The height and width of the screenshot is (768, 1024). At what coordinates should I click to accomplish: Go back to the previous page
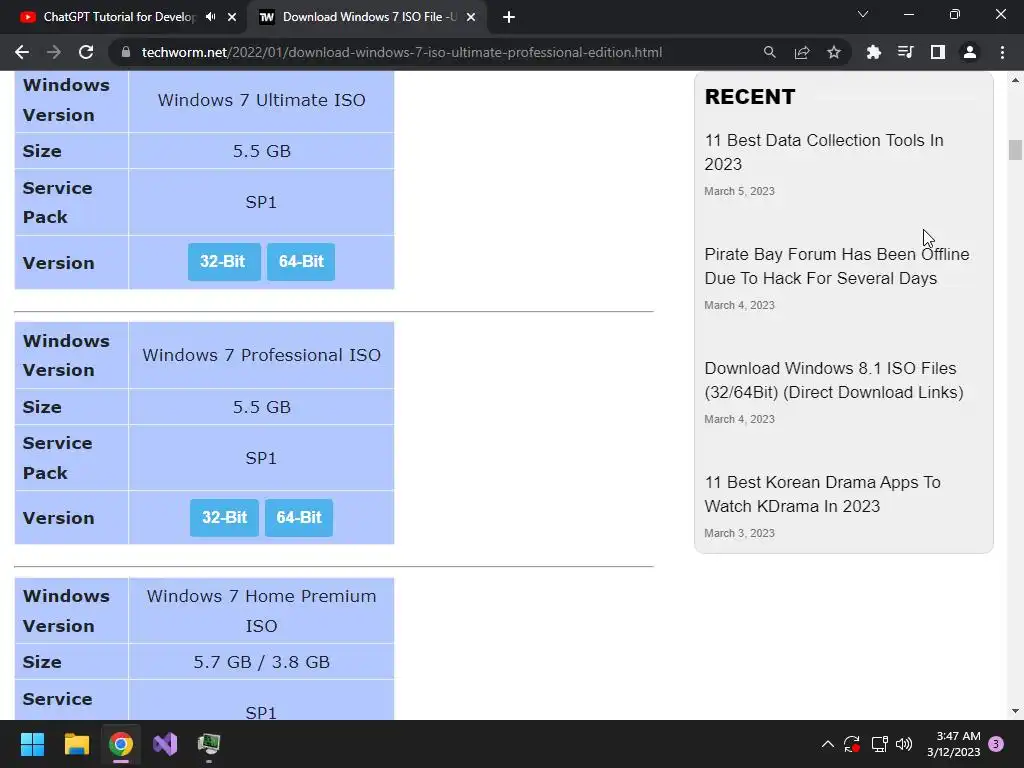[22, 52]
